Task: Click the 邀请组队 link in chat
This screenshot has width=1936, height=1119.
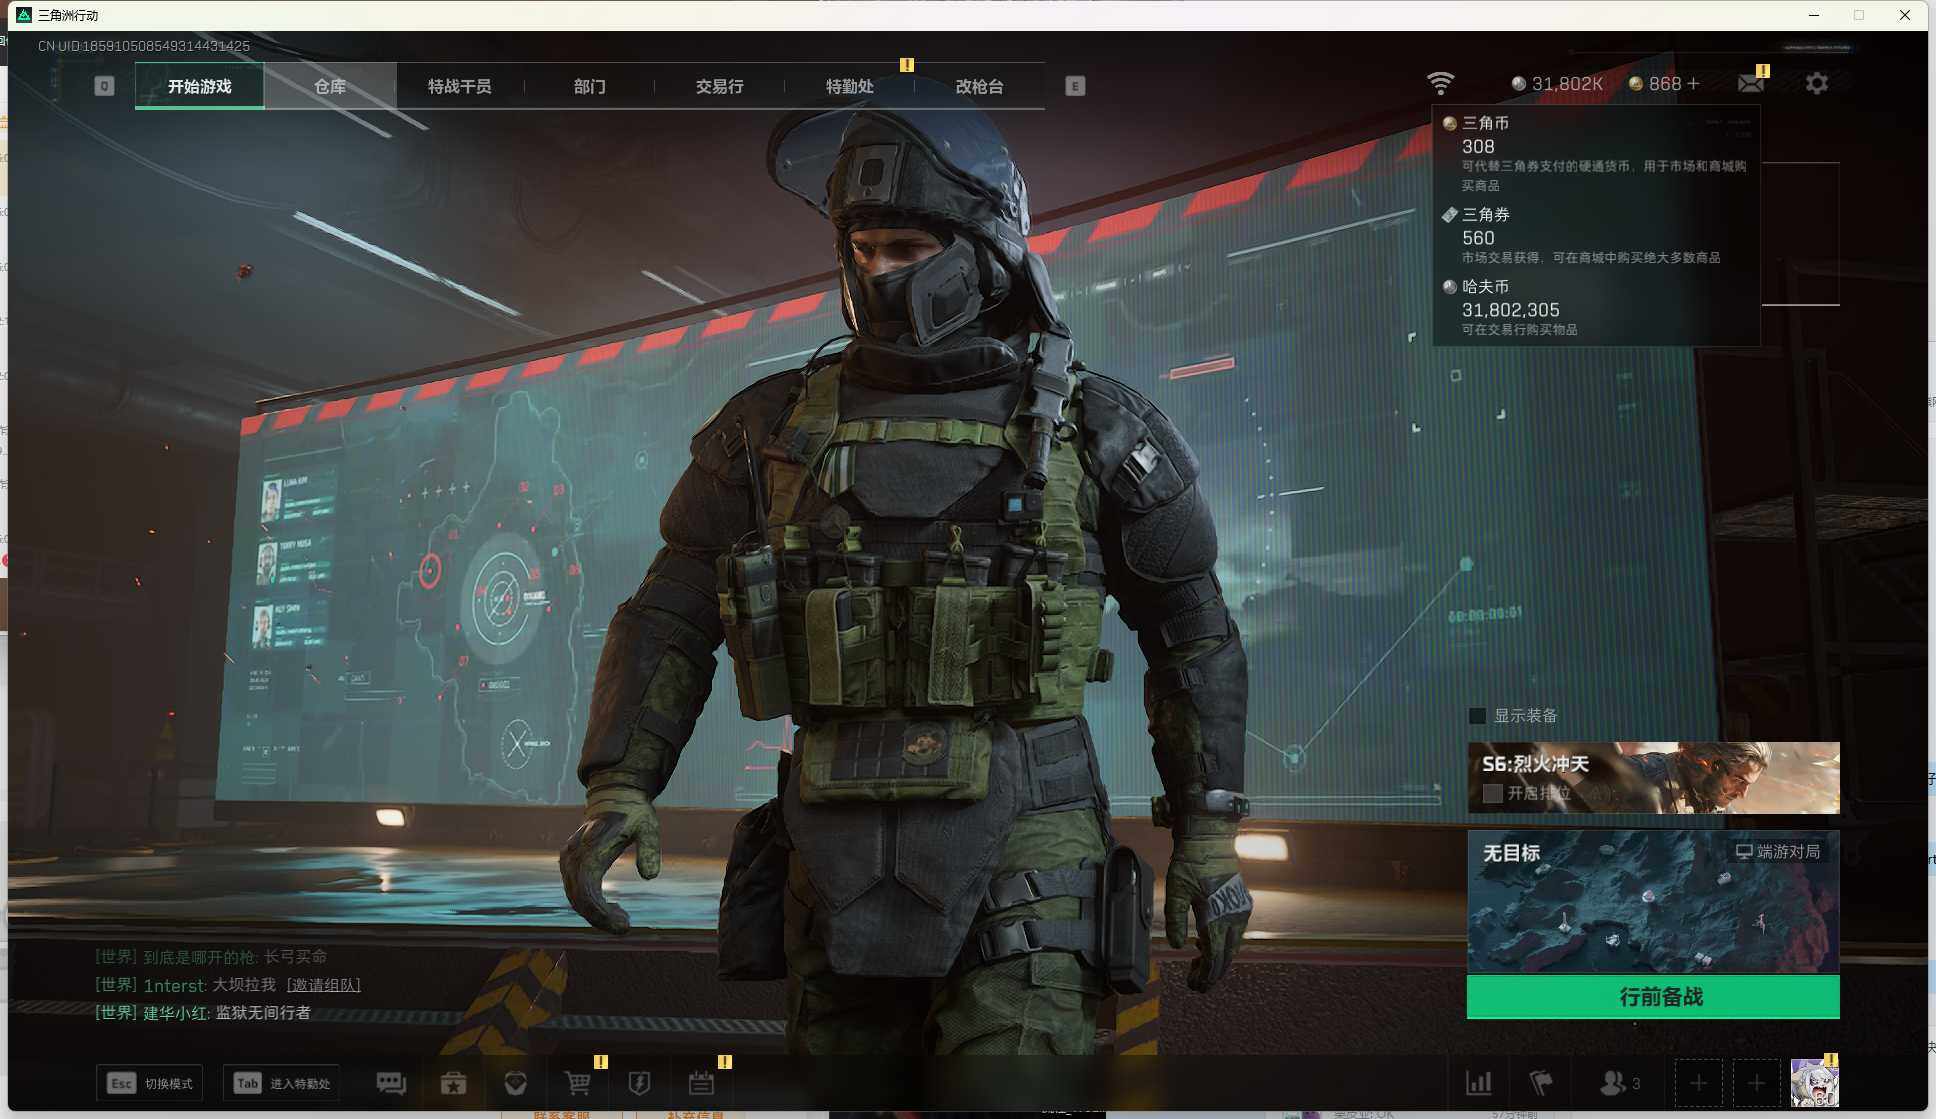Action: pyautogui.click(x=323, y=985)
